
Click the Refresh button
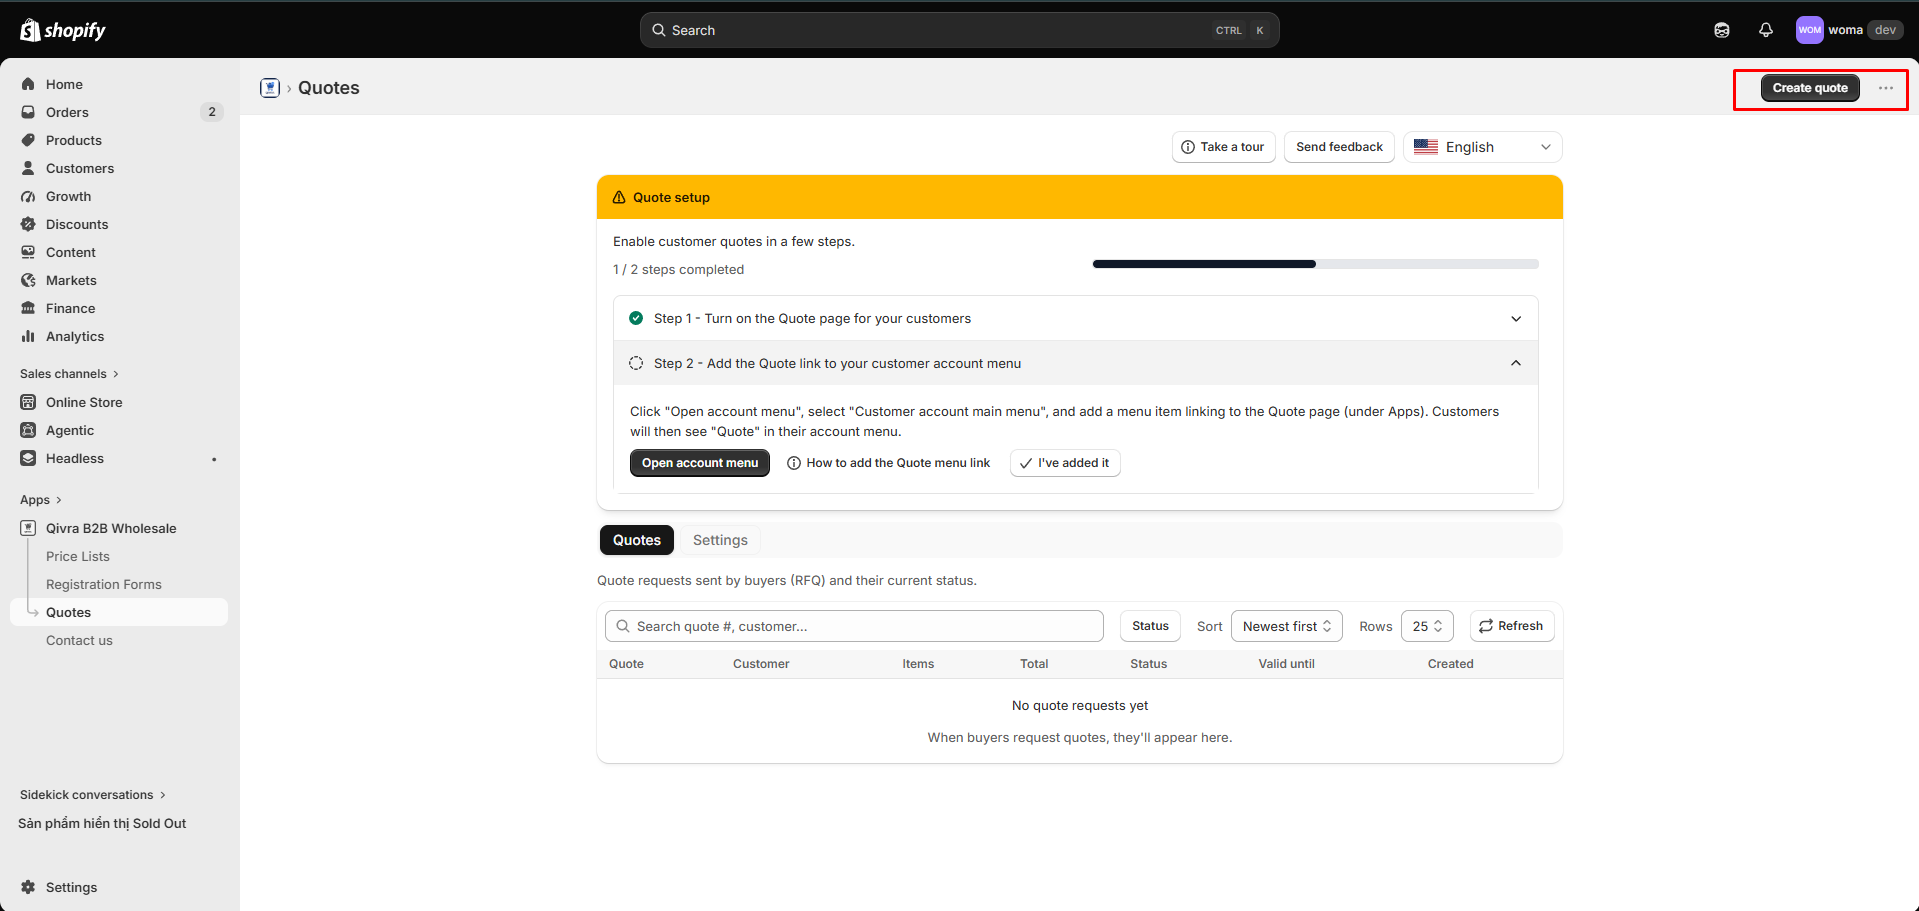1511,626
